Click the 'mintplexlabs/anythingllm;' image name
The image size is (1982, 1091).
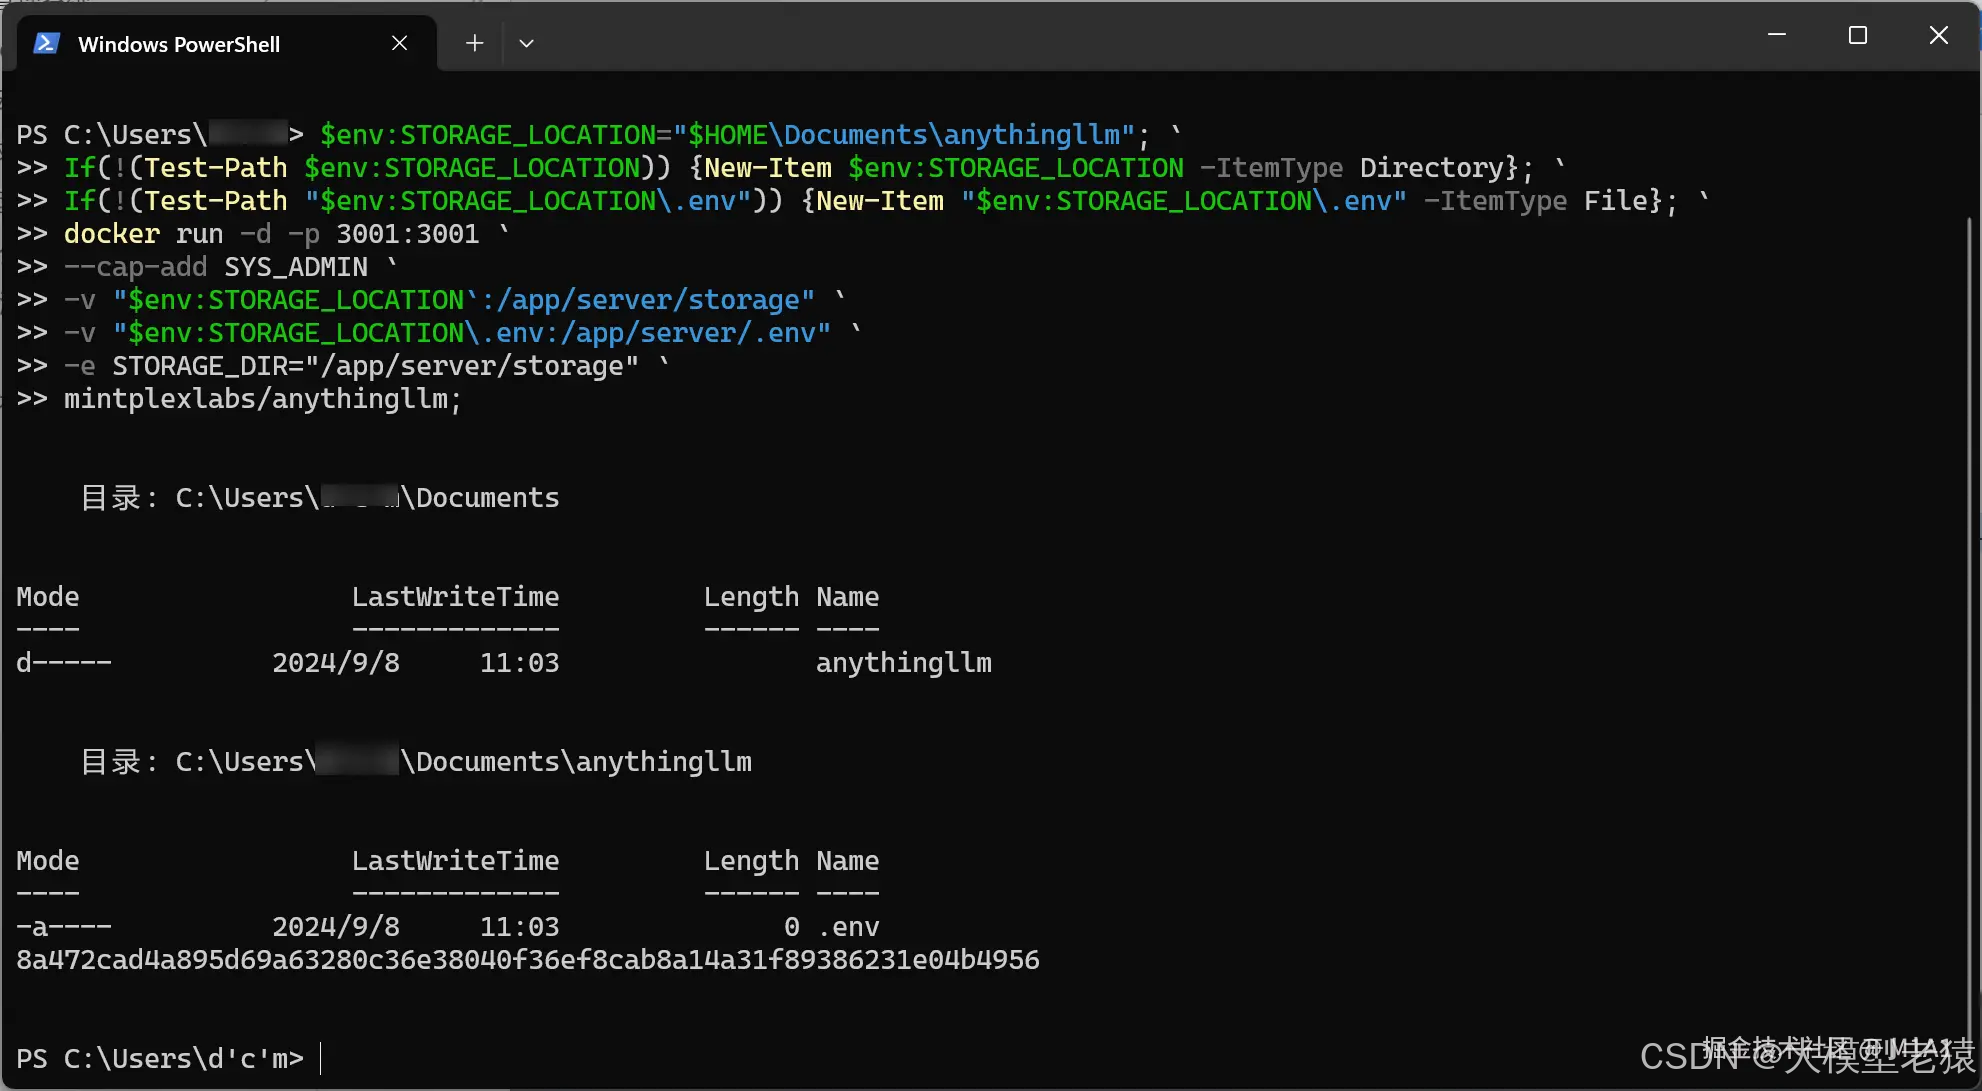(263, 399)
